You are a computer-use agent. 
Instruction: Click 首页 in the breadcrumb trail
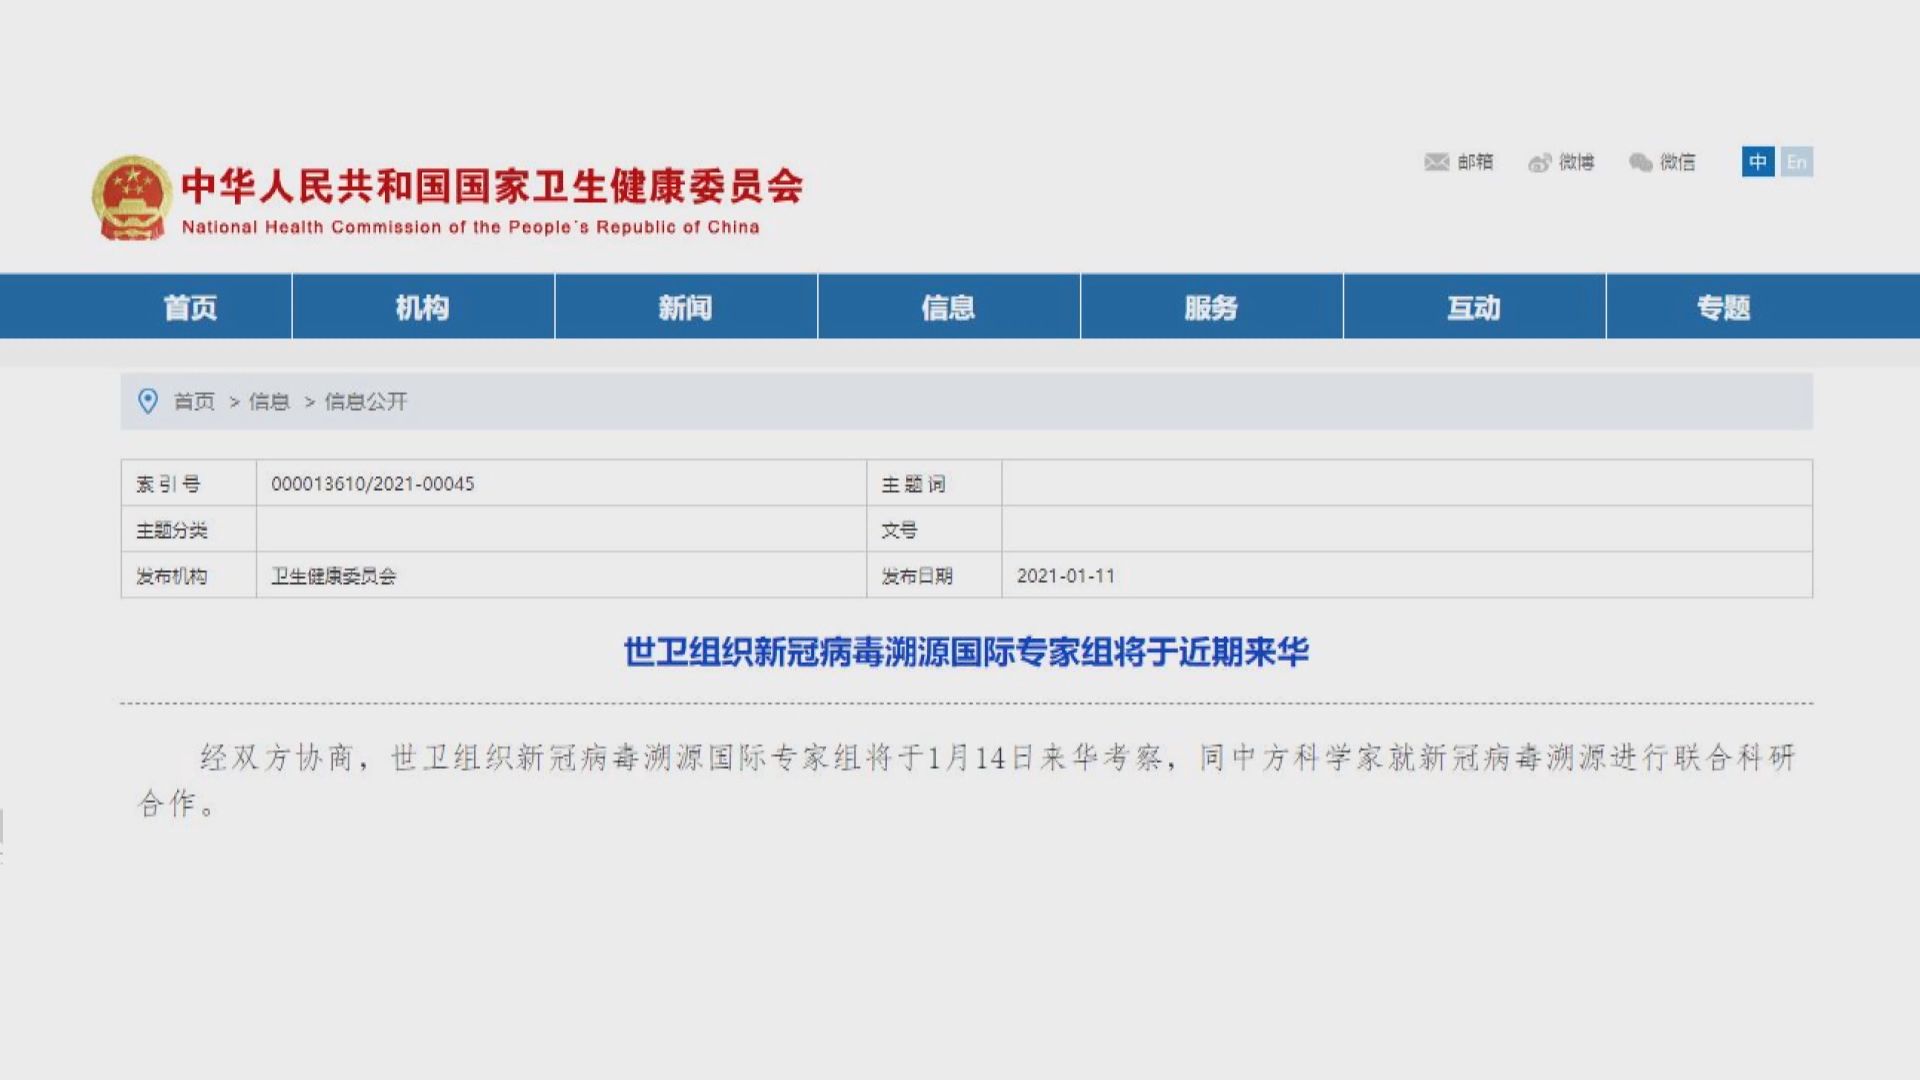pyautogui.click(x=195, y=403)
